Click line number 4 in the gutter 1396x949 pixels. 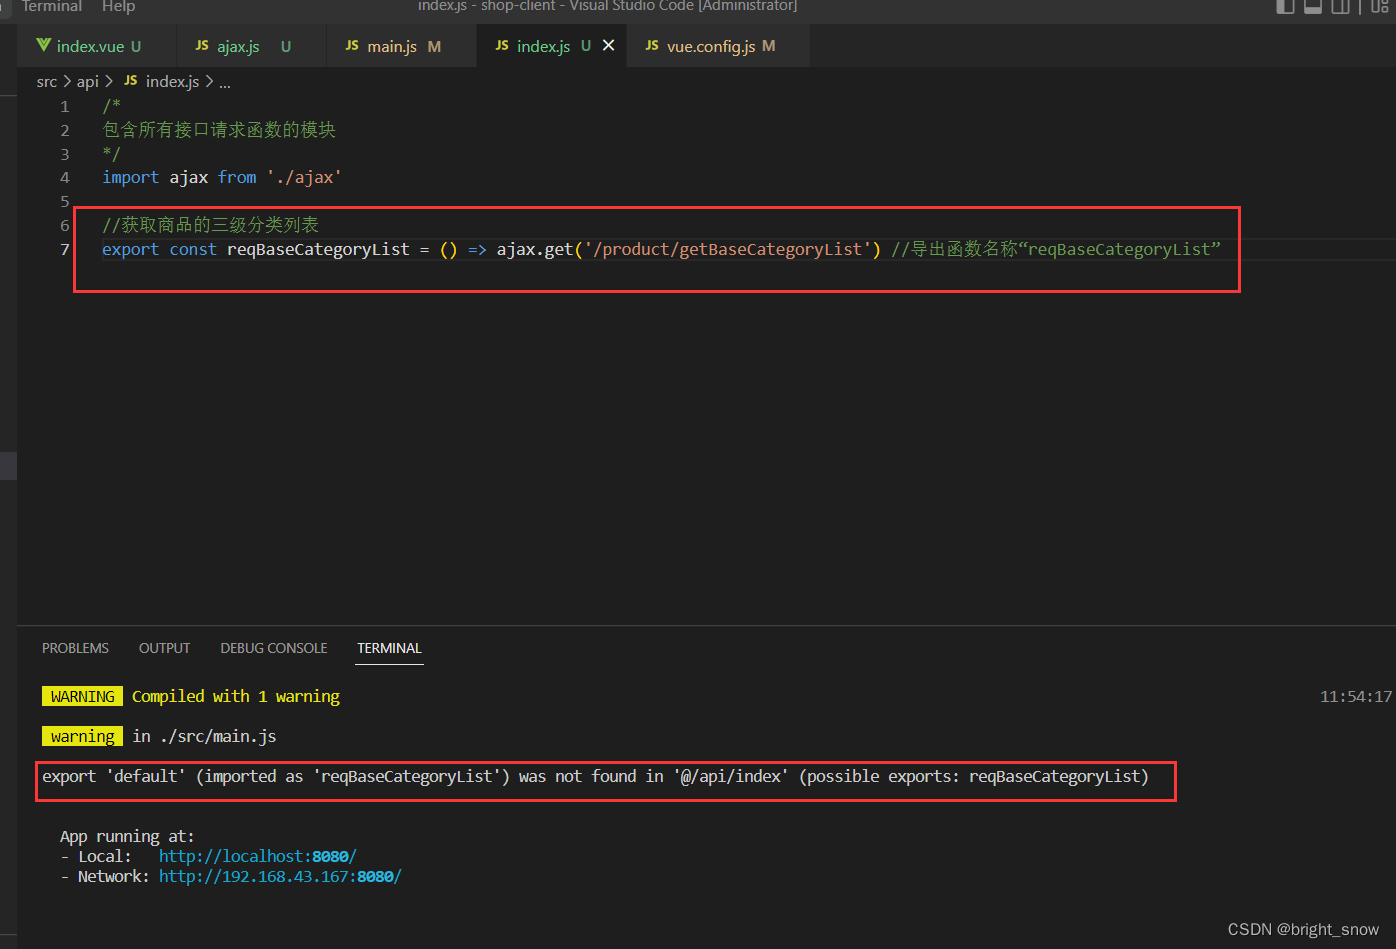coord(65,178)
